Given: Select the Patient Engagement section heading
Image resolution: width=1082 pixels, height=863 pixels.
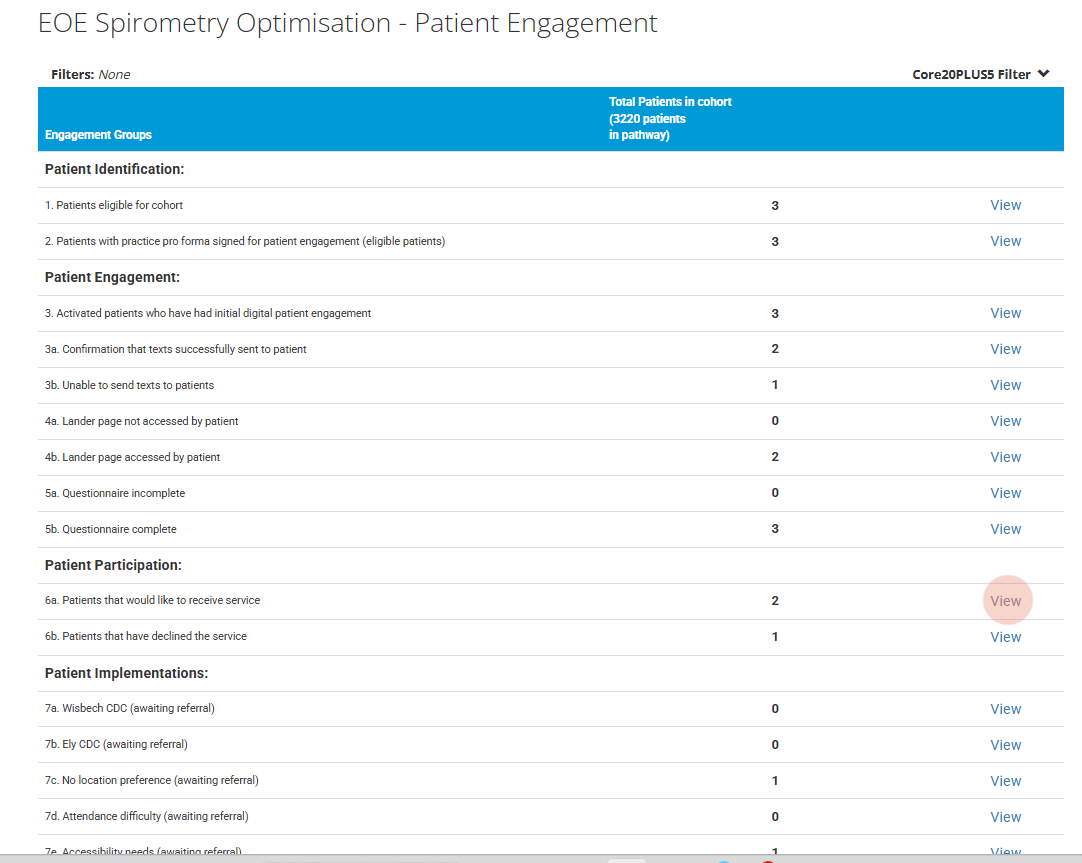Looking at the screenshot, I should [112, 277].
